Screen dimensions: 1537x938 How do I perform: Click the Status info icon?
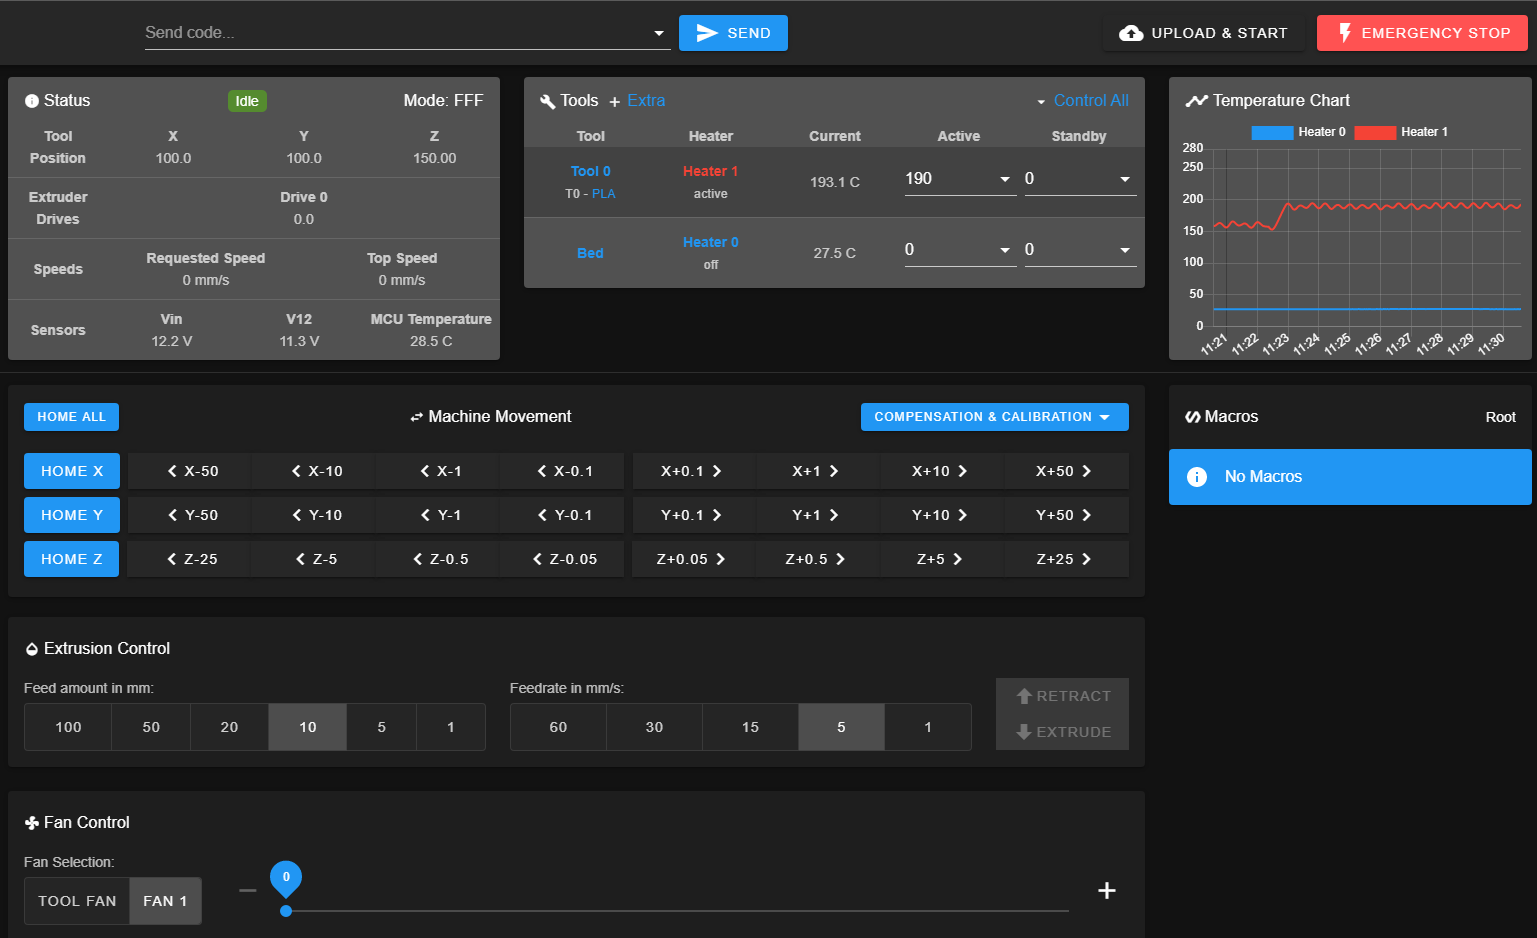(x=32, y=101)
